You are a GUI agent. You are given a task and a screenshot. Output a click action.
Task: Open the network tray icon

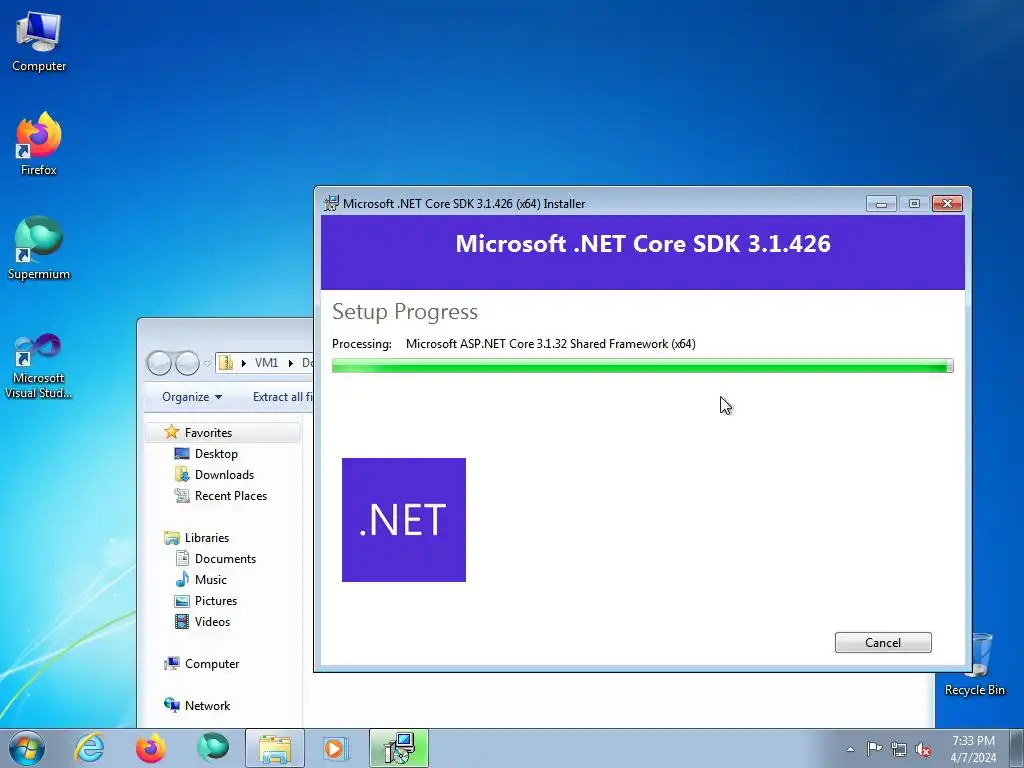click(x=899, y=749)
